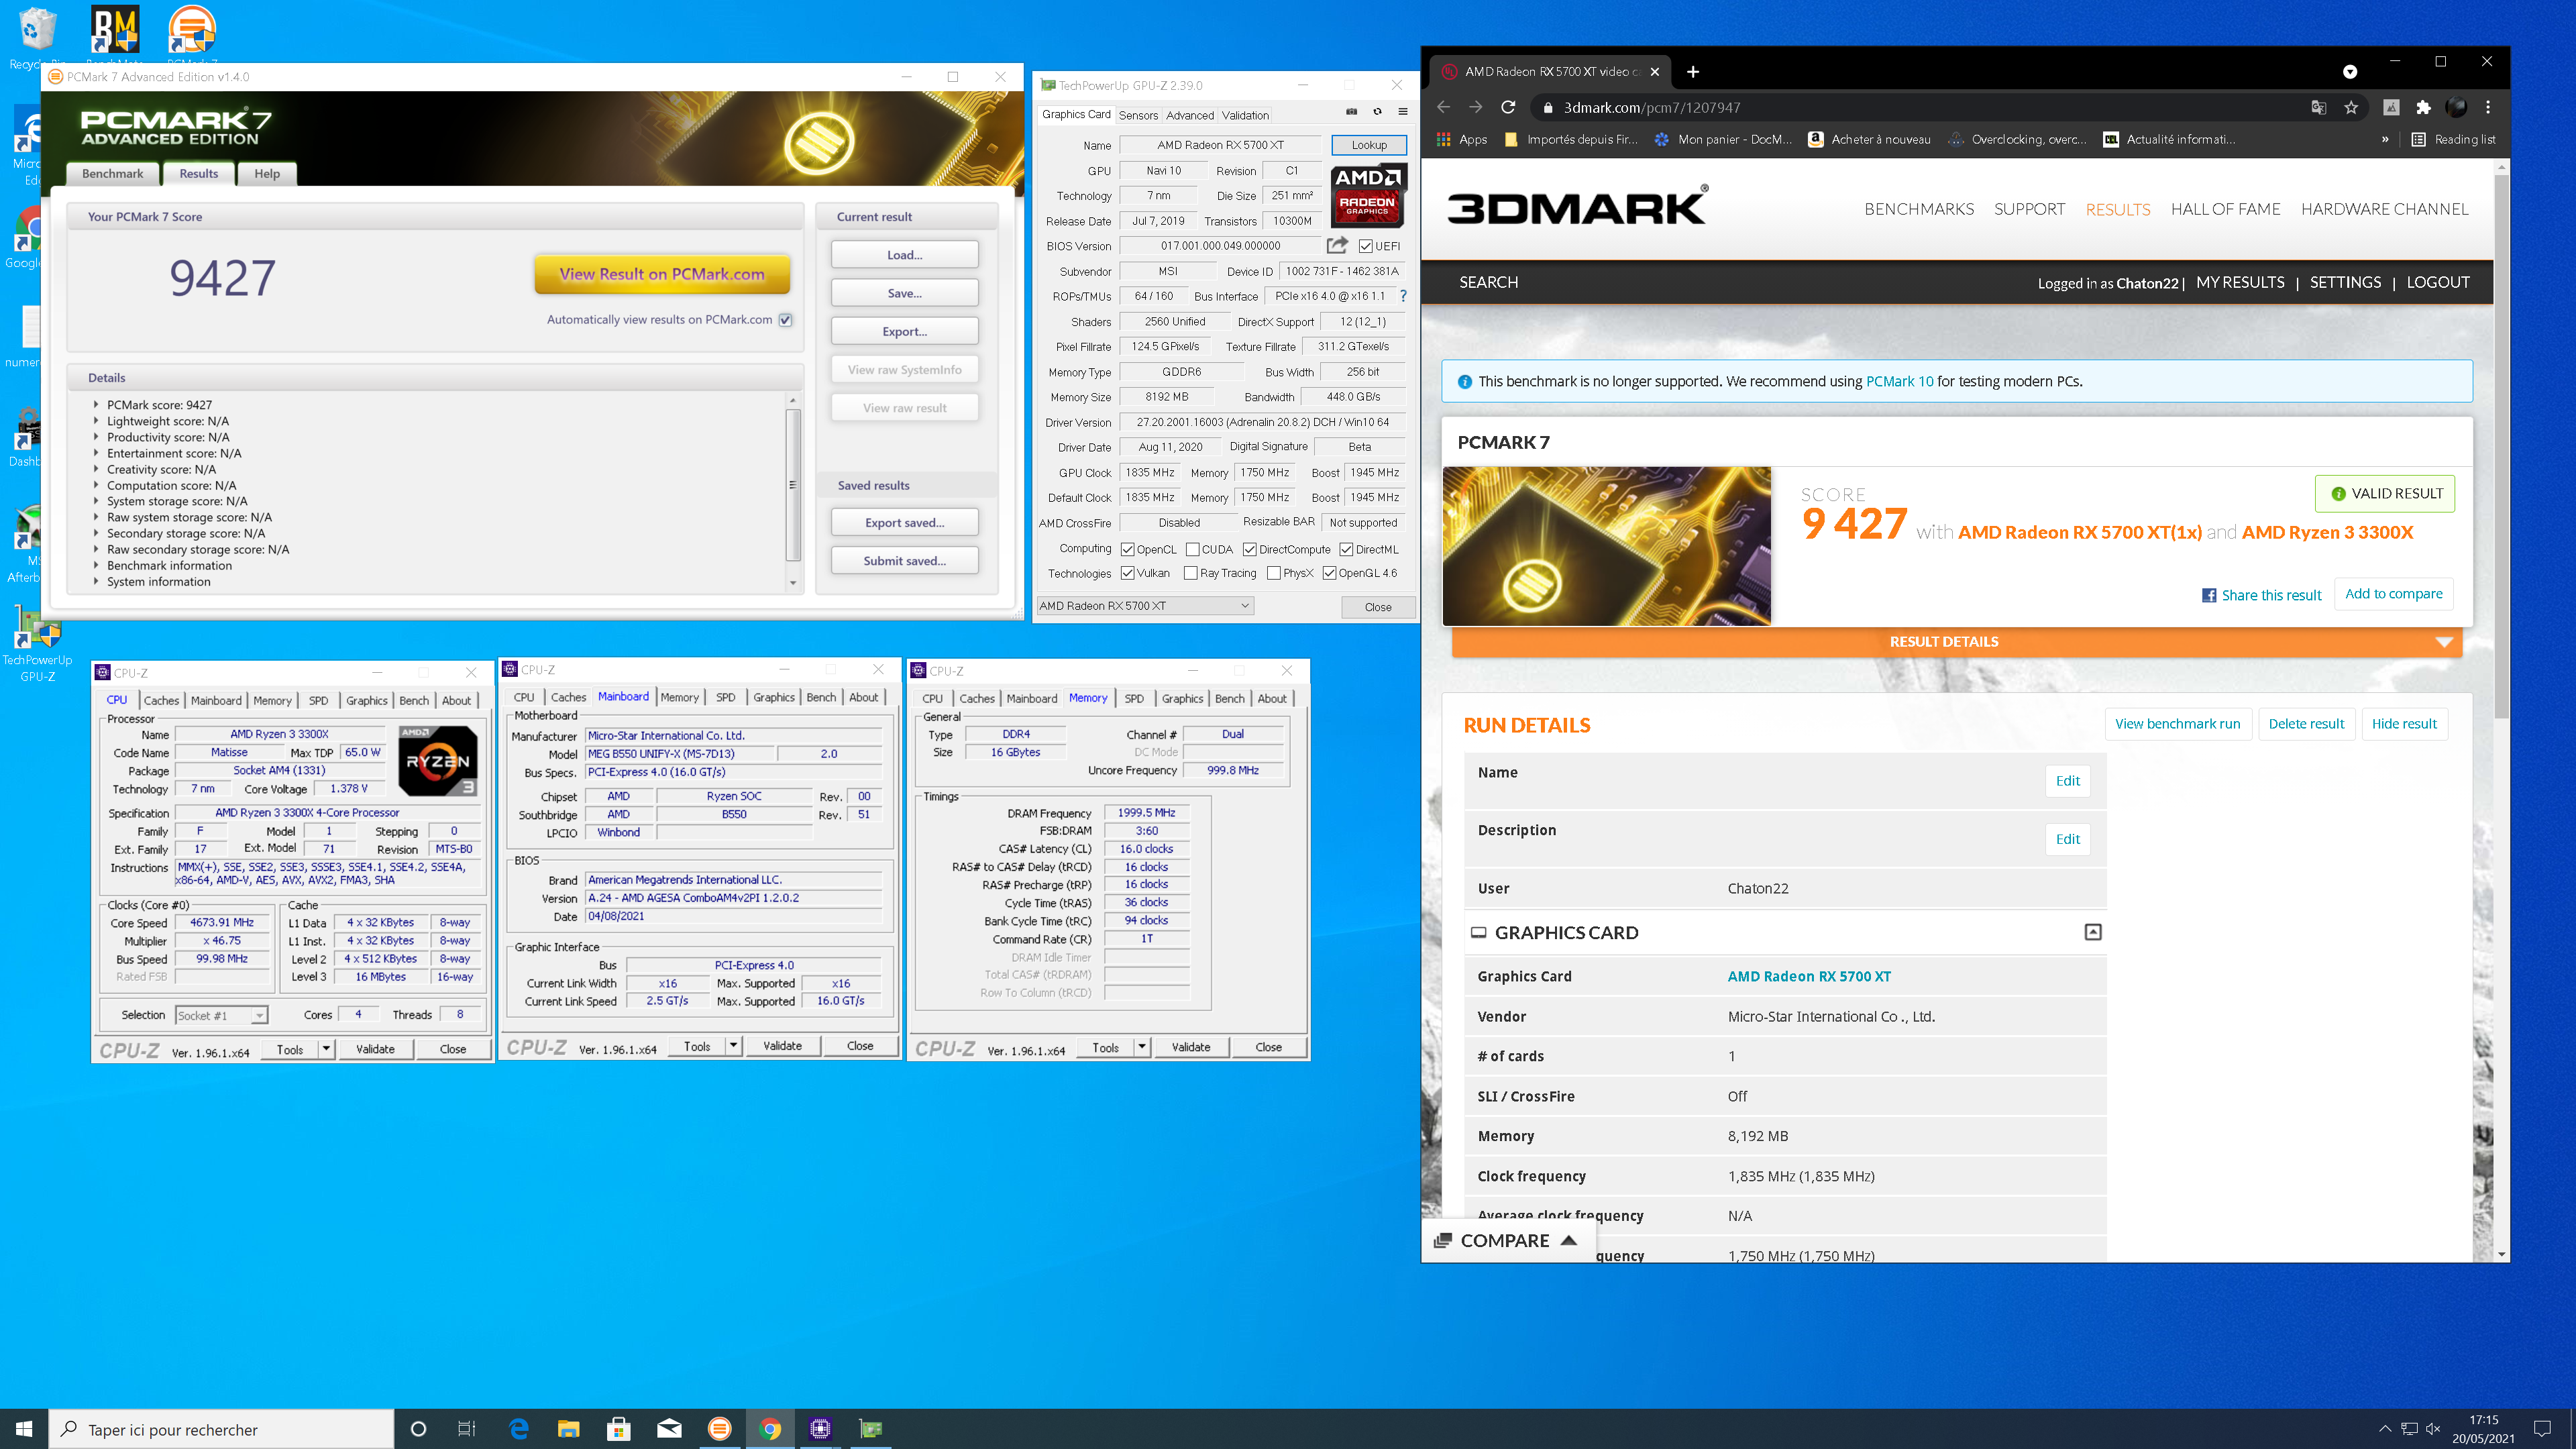Viewport: 2576px width, 1449px height.
Task: Open the Apps bookmarks shortcut
Action: [1461, 140]
